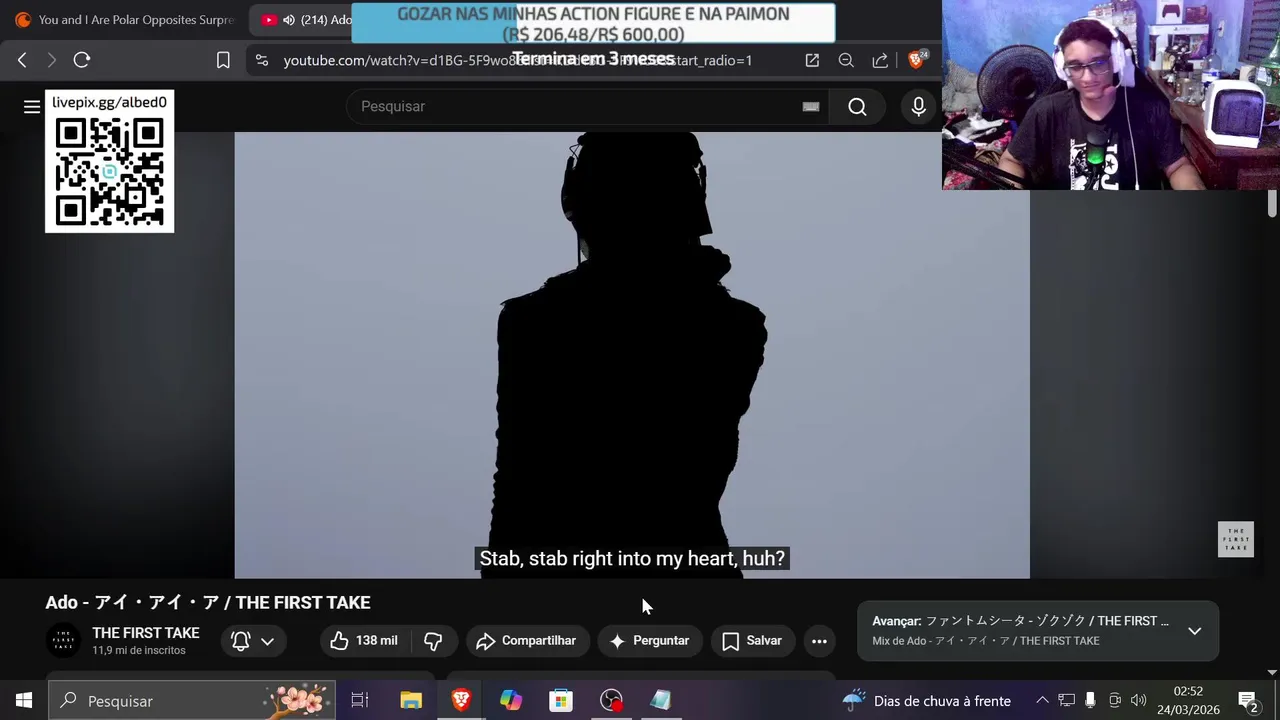Click the zoom magnifier icon in address bar
The image size is (1280, 720).
tap(846, 60)
